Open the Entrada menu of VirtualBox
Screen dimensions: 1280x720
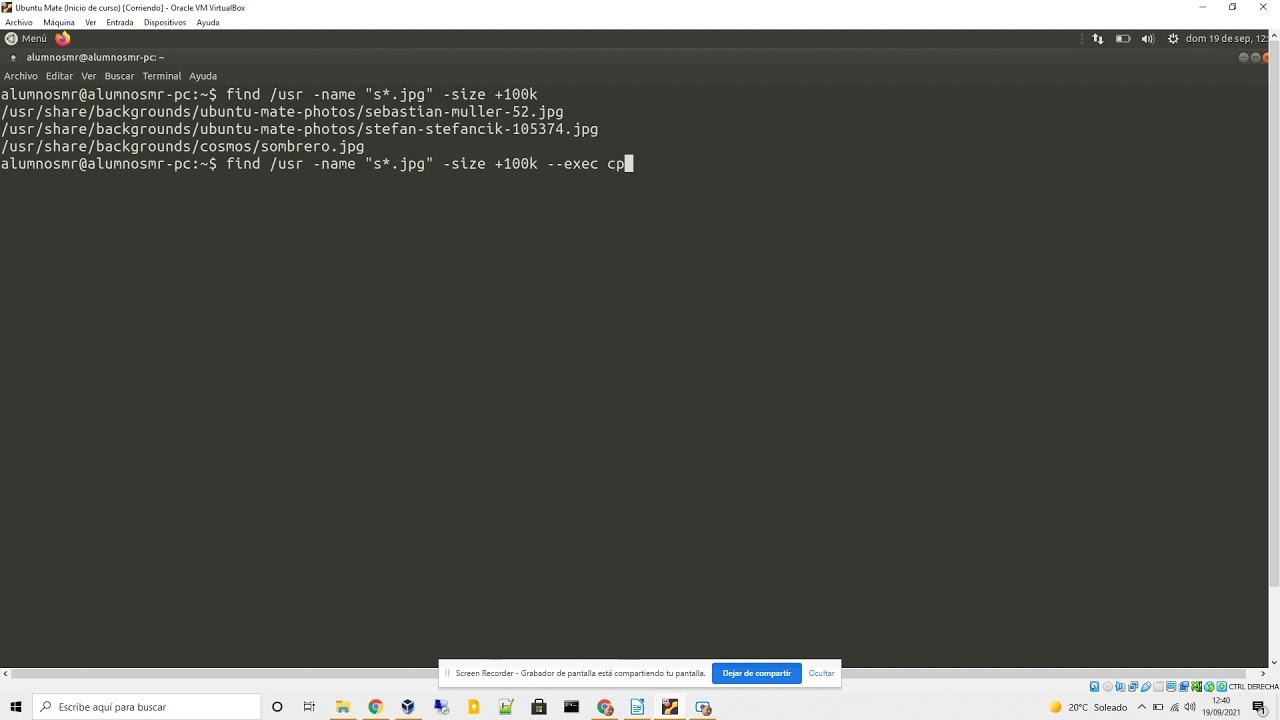tap(120, 22)
